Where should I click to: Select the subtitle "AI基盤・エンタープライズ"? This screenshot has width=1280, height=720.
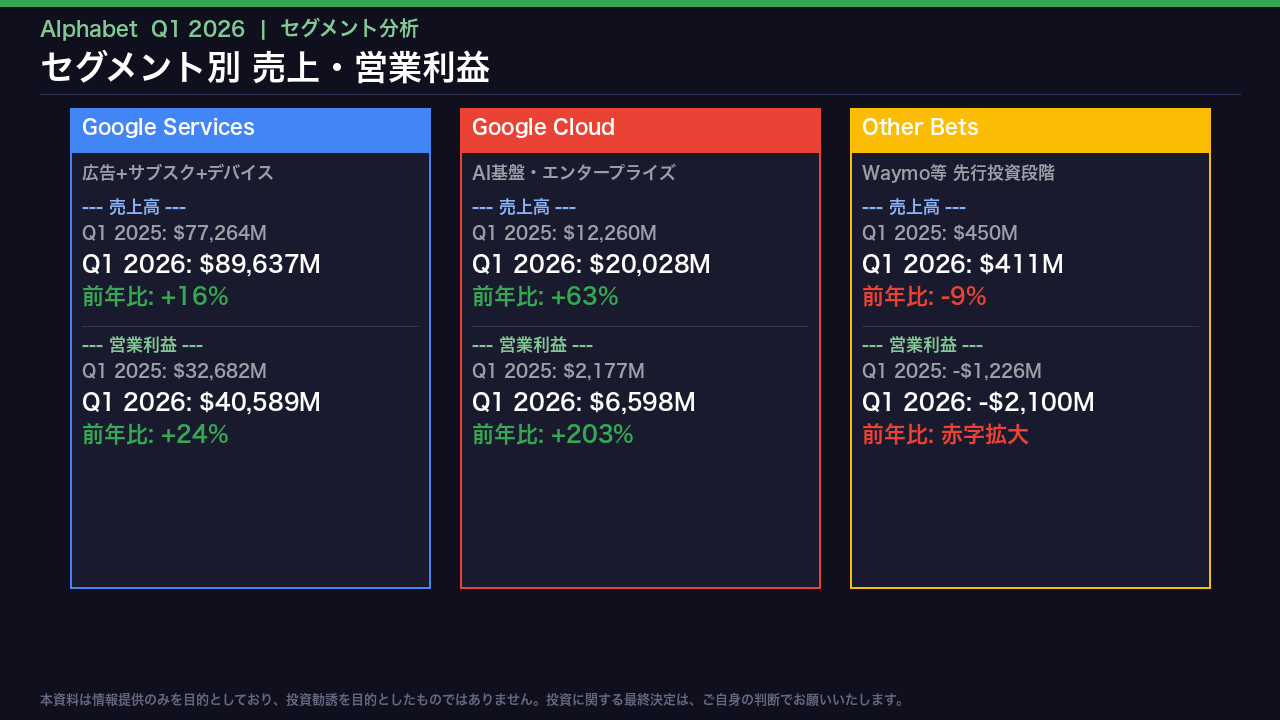coord(574,173)
